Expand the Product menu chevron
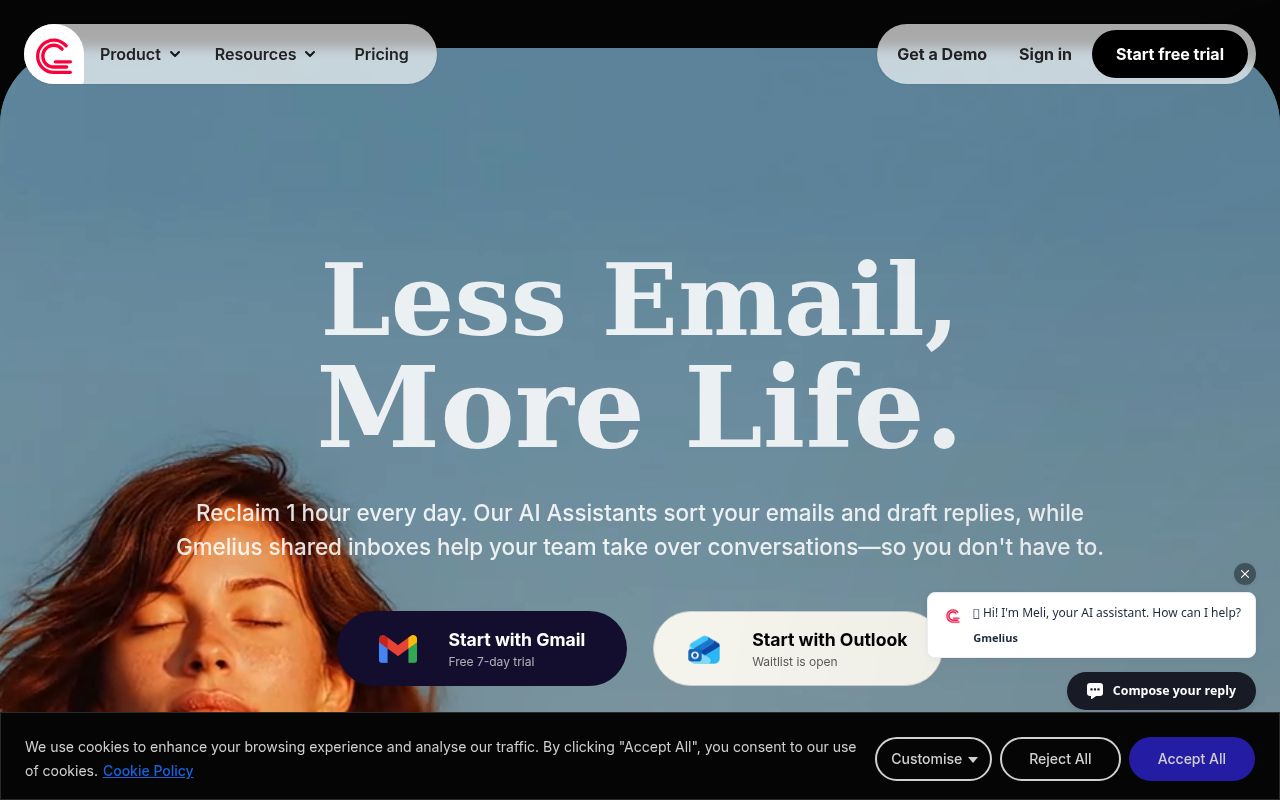The height and width of the screenshot is (800, 1280). coord(175,54)
